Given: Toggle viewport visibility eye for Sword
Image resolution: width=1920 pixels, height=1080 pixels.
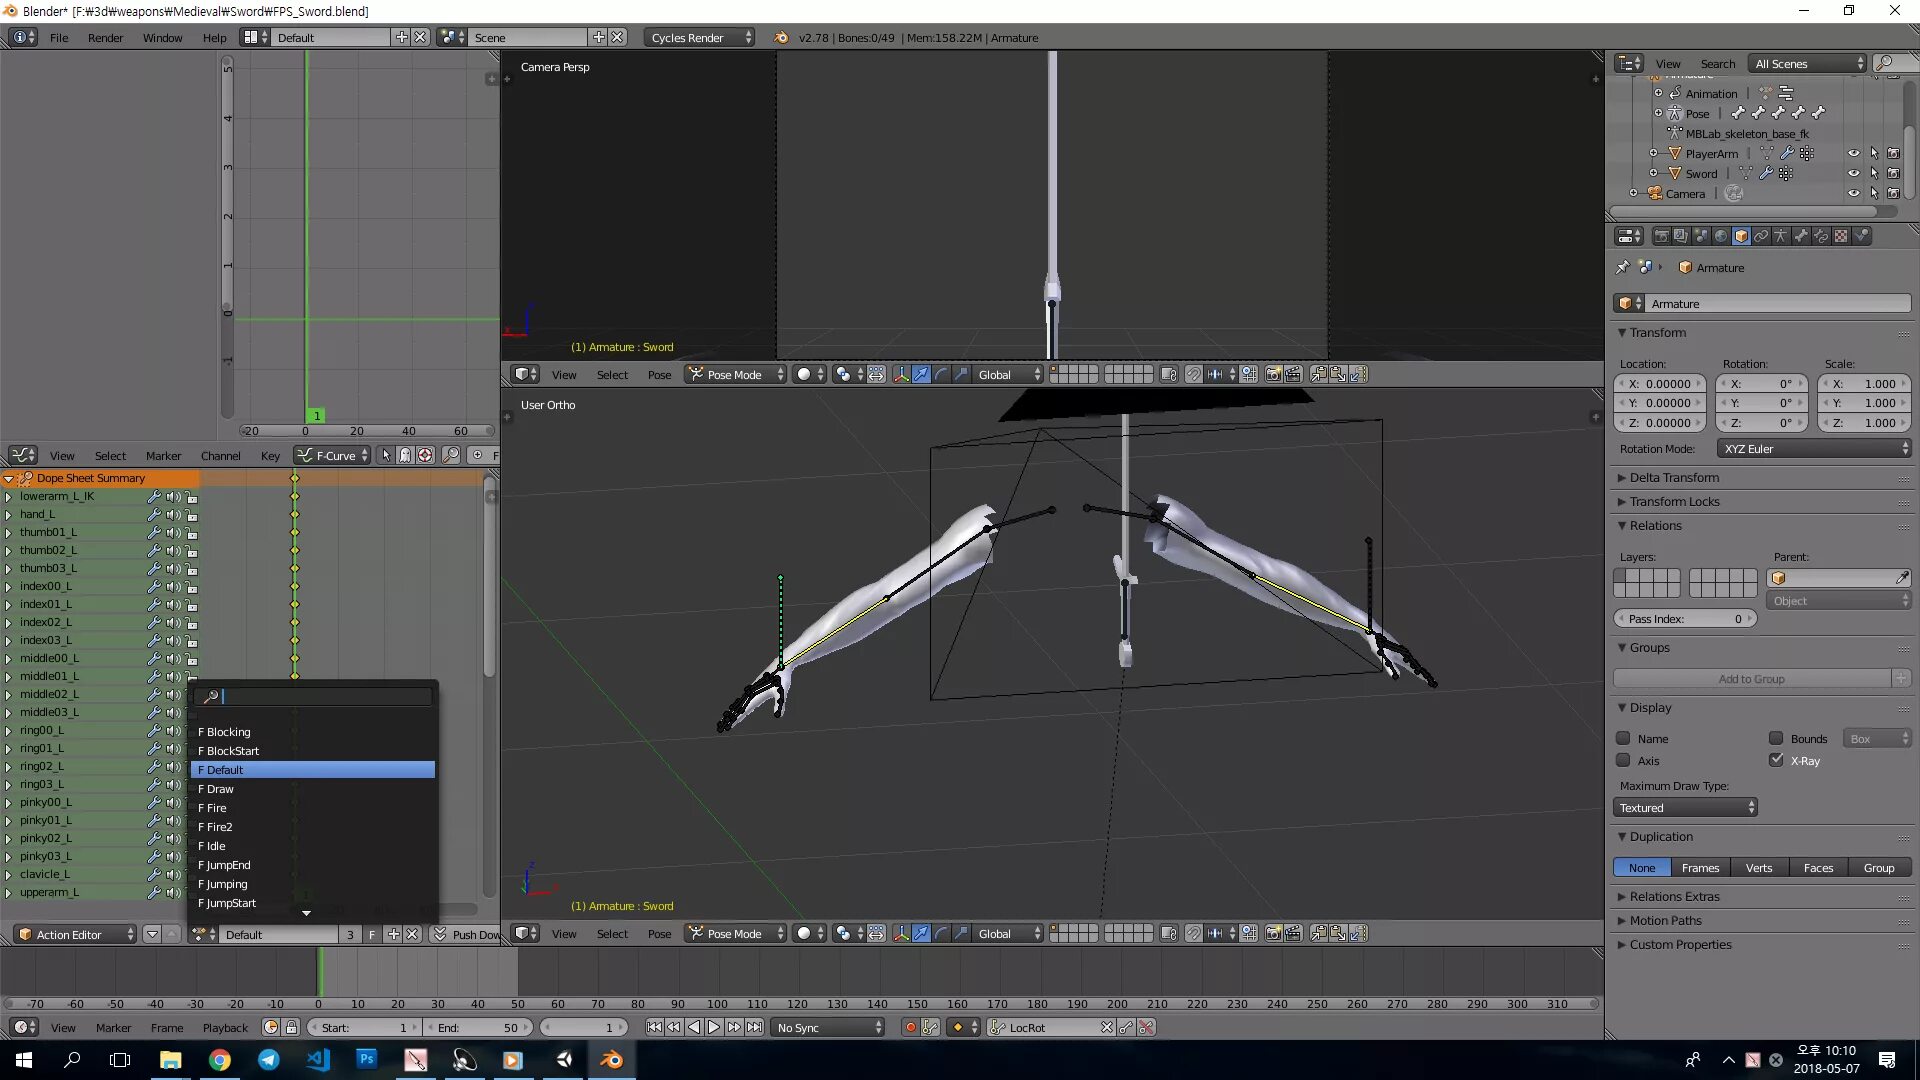Looking at the screenshot, I should click(1853, 173).
